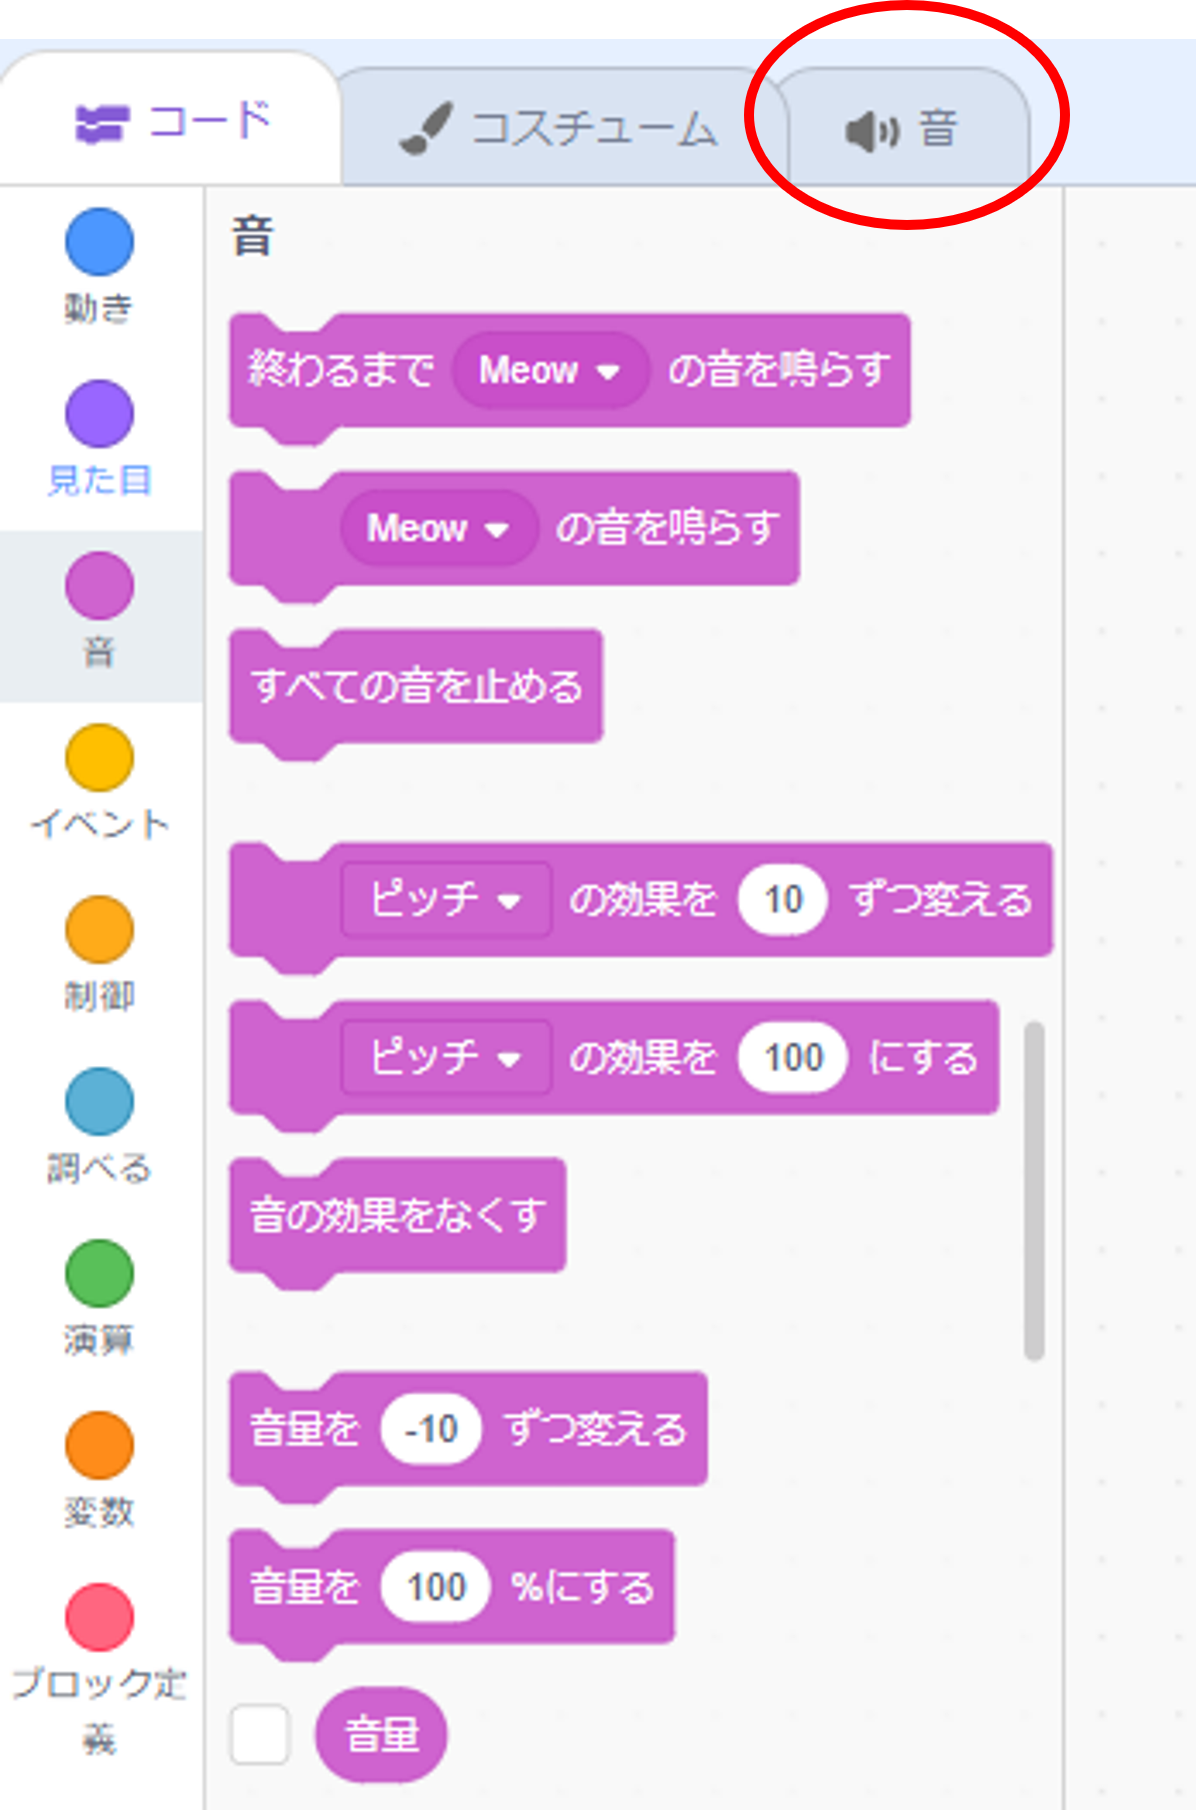Open the orange 制御 (Control) block category
The height and width of the screenshot is (1810, 1196).
coord(99,930)
